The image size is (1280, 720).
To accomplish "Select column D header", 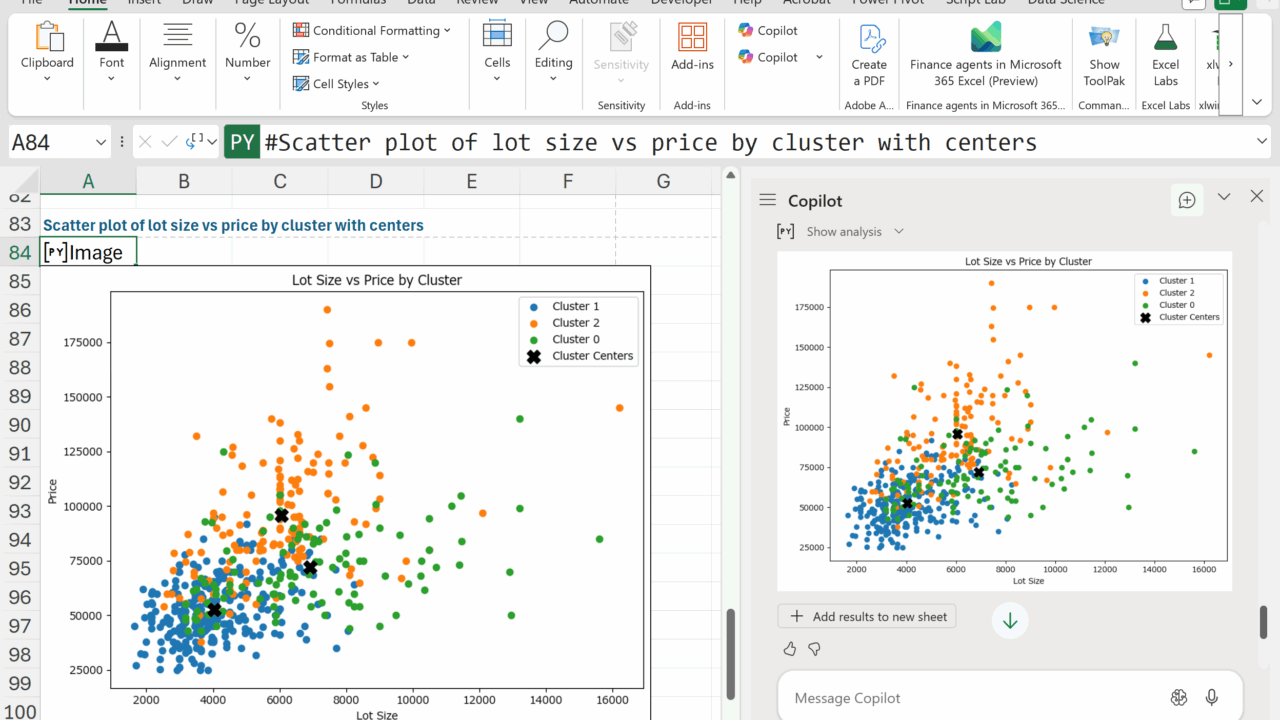I will [x=375, y=181].
